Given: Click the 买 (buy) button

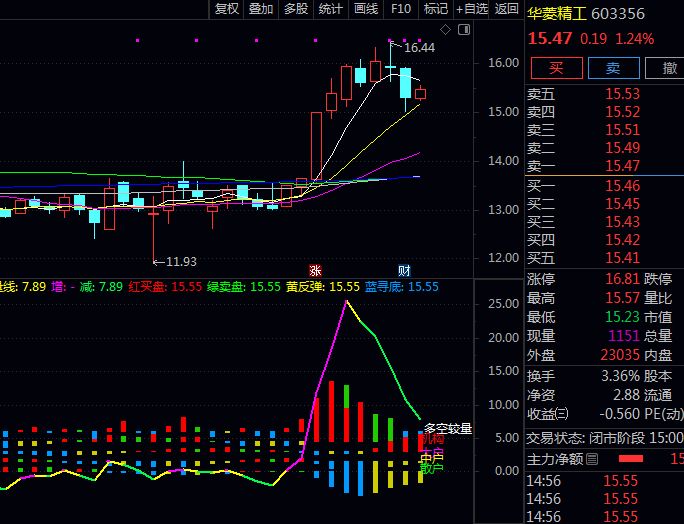Looking at the screenshot, I should coord(555,68).
